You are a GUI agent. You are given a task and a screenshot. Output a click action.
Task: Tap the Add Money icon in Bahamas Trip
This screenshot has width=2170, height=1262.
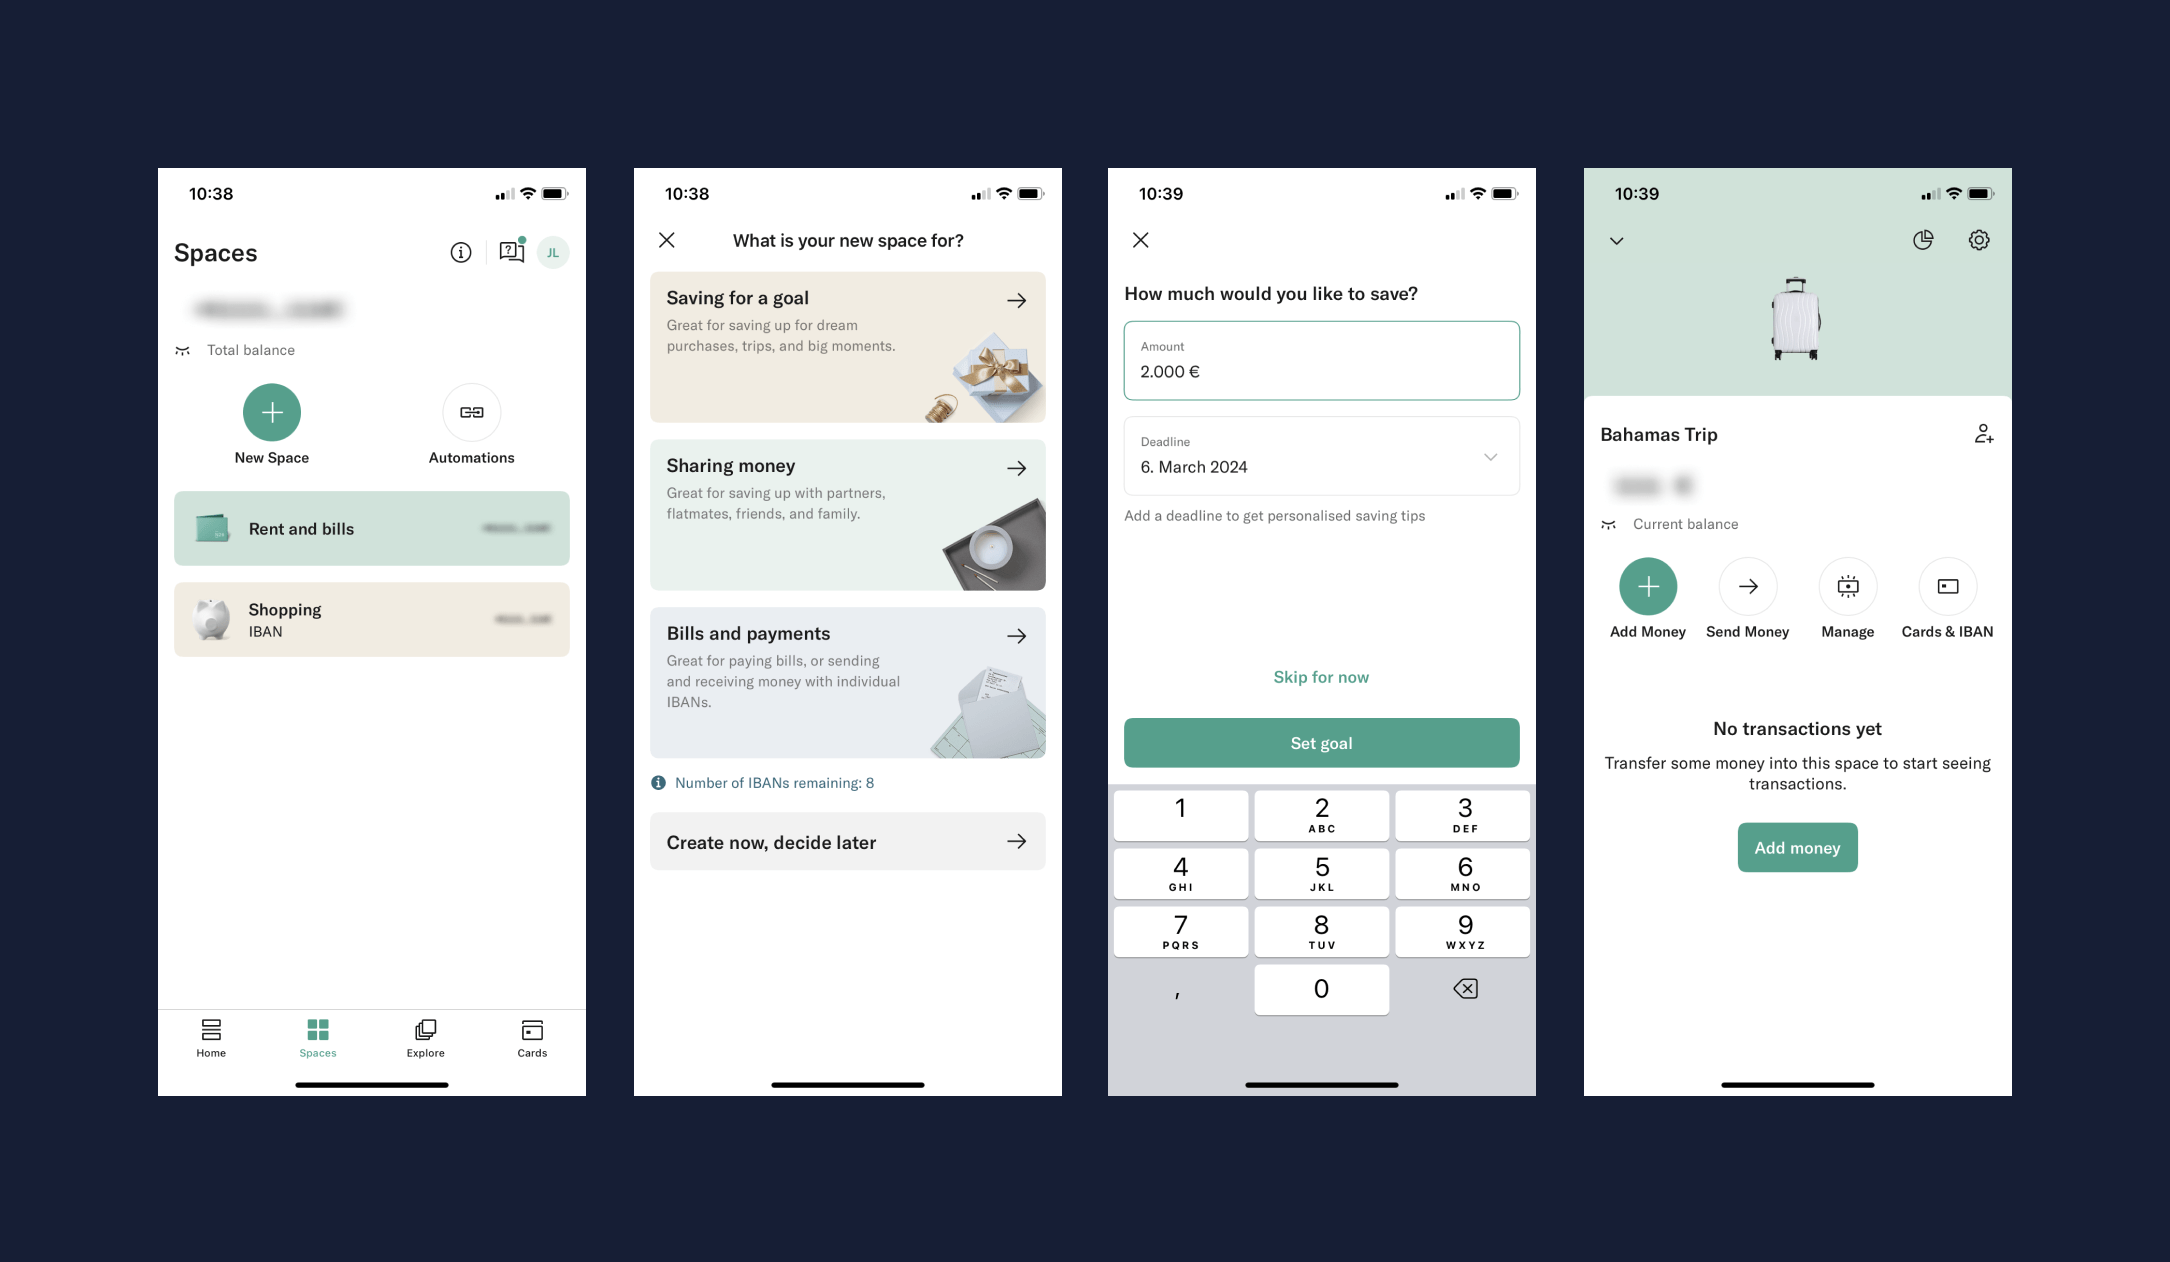[x=1647, y=584]
